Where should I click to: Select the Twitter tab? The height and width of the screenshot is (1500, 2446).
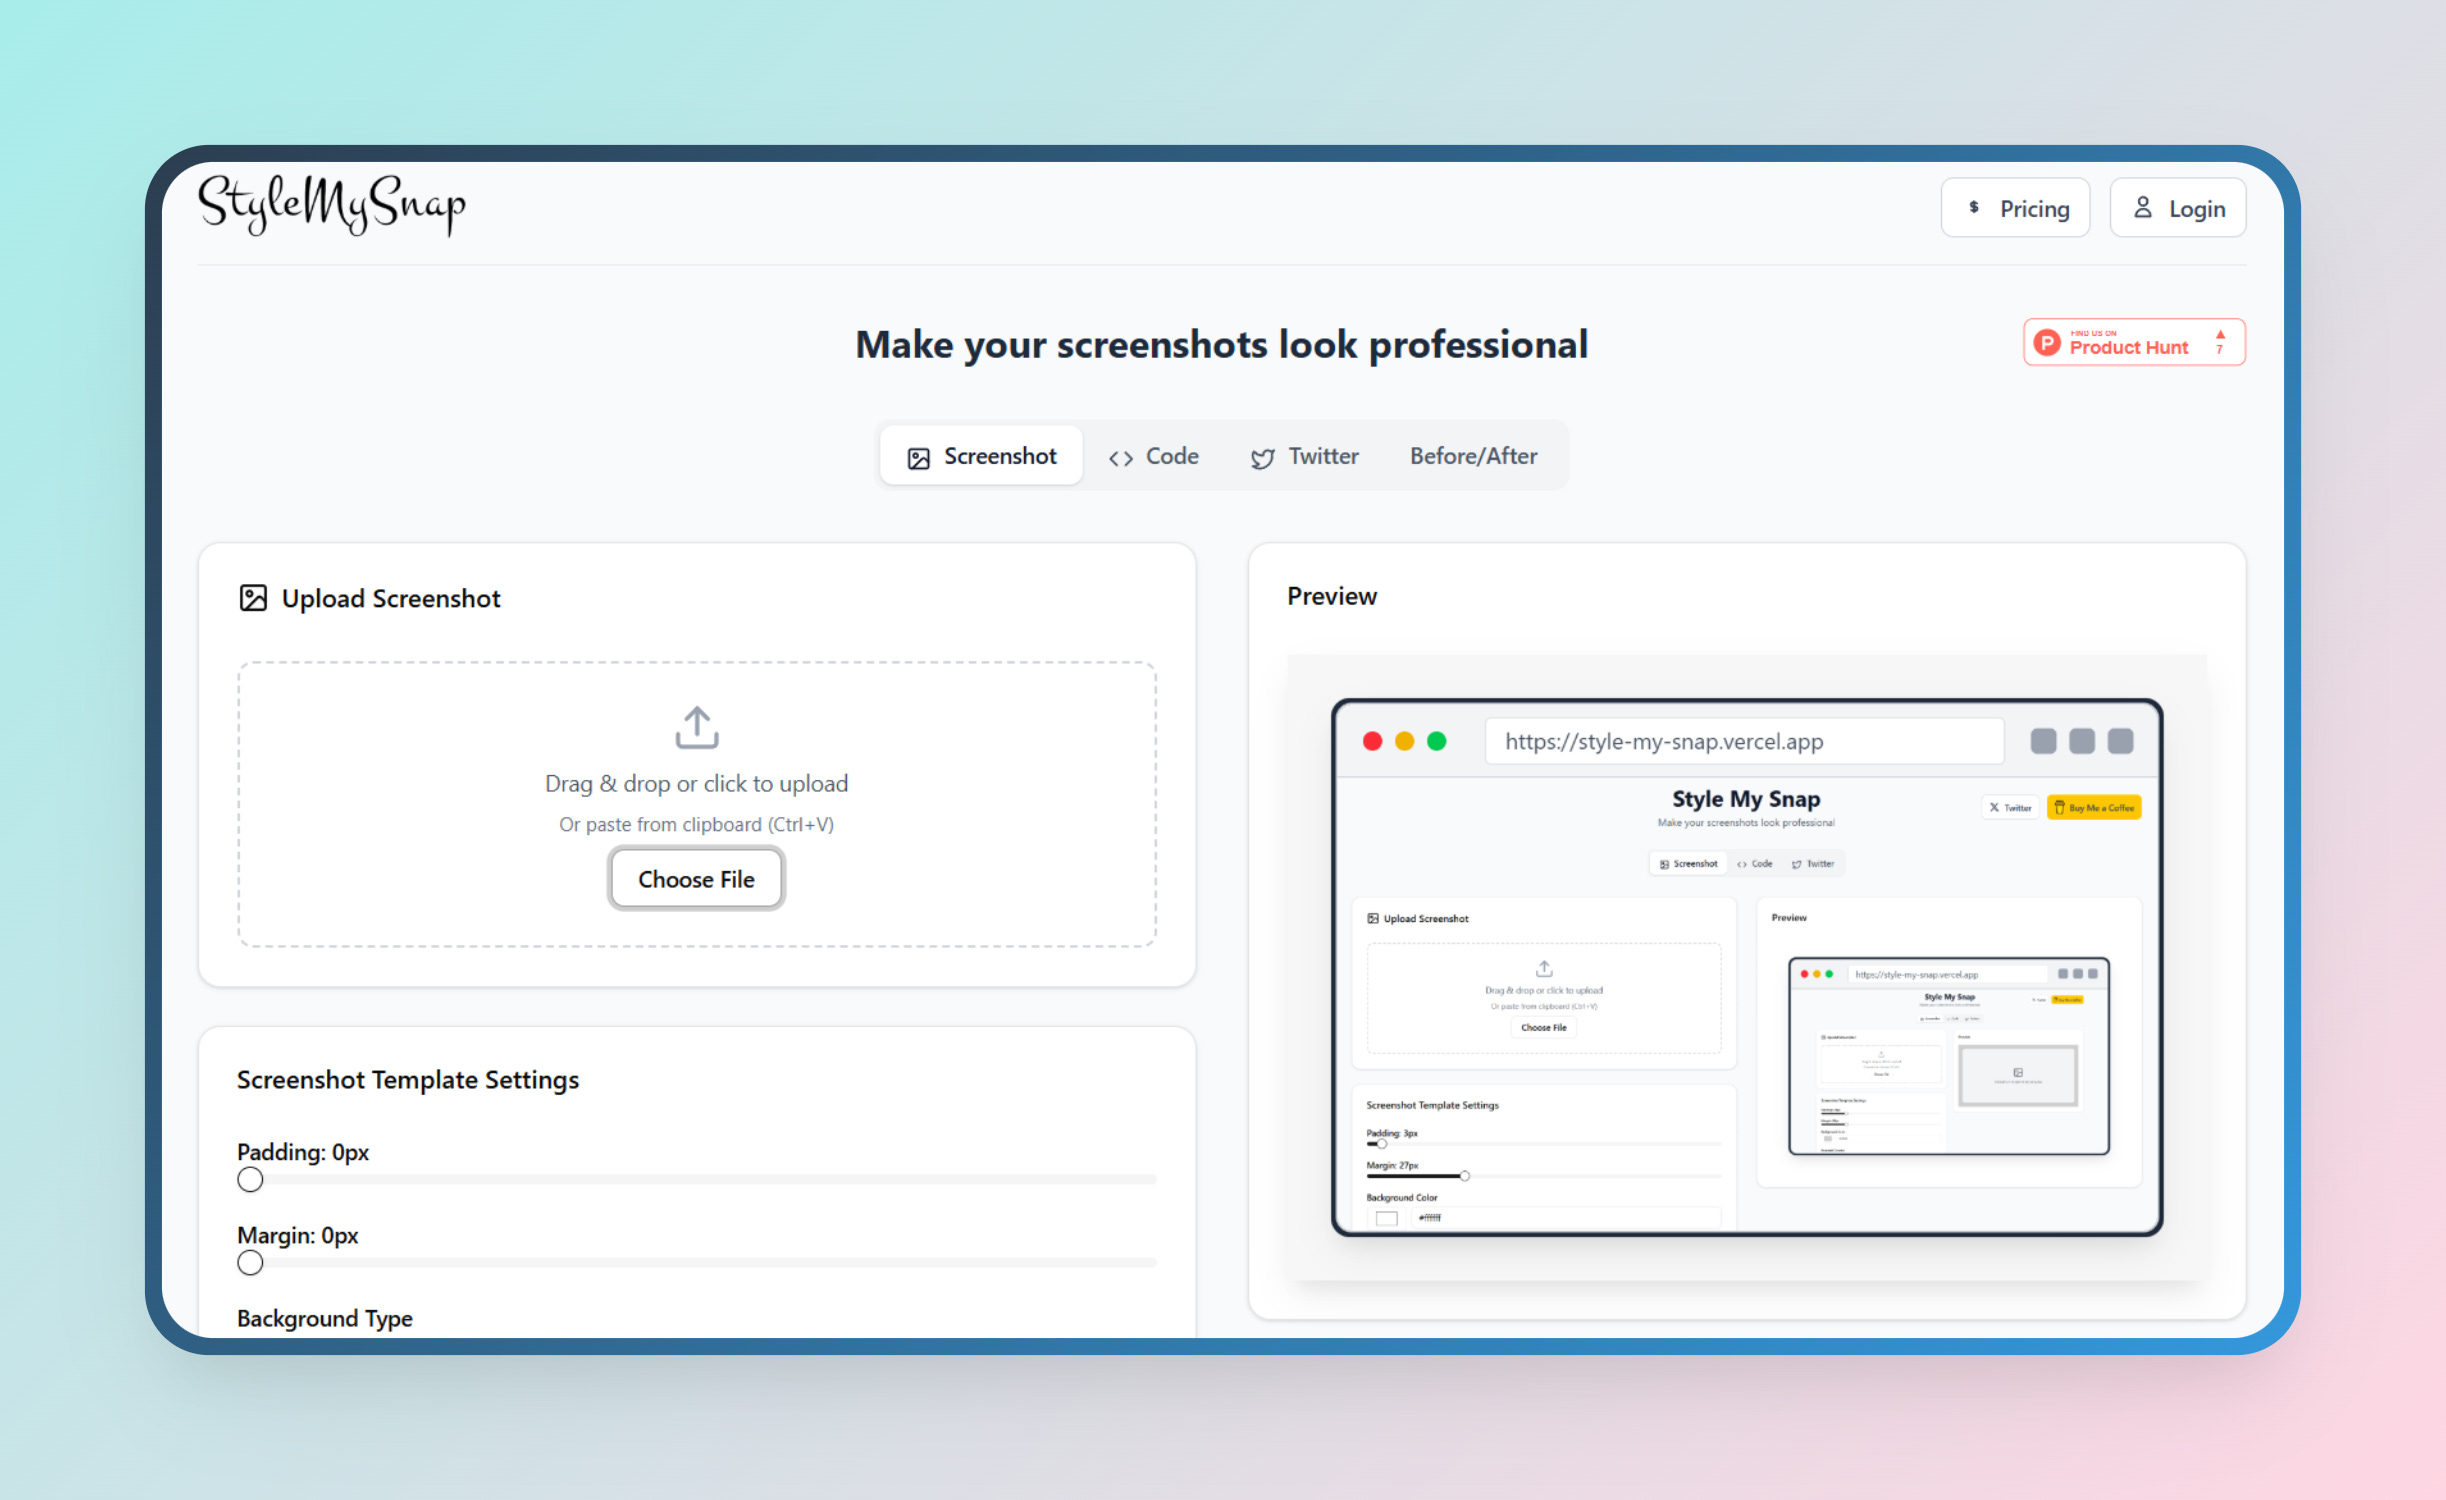pyautogui.click(x=1305, y=456)
